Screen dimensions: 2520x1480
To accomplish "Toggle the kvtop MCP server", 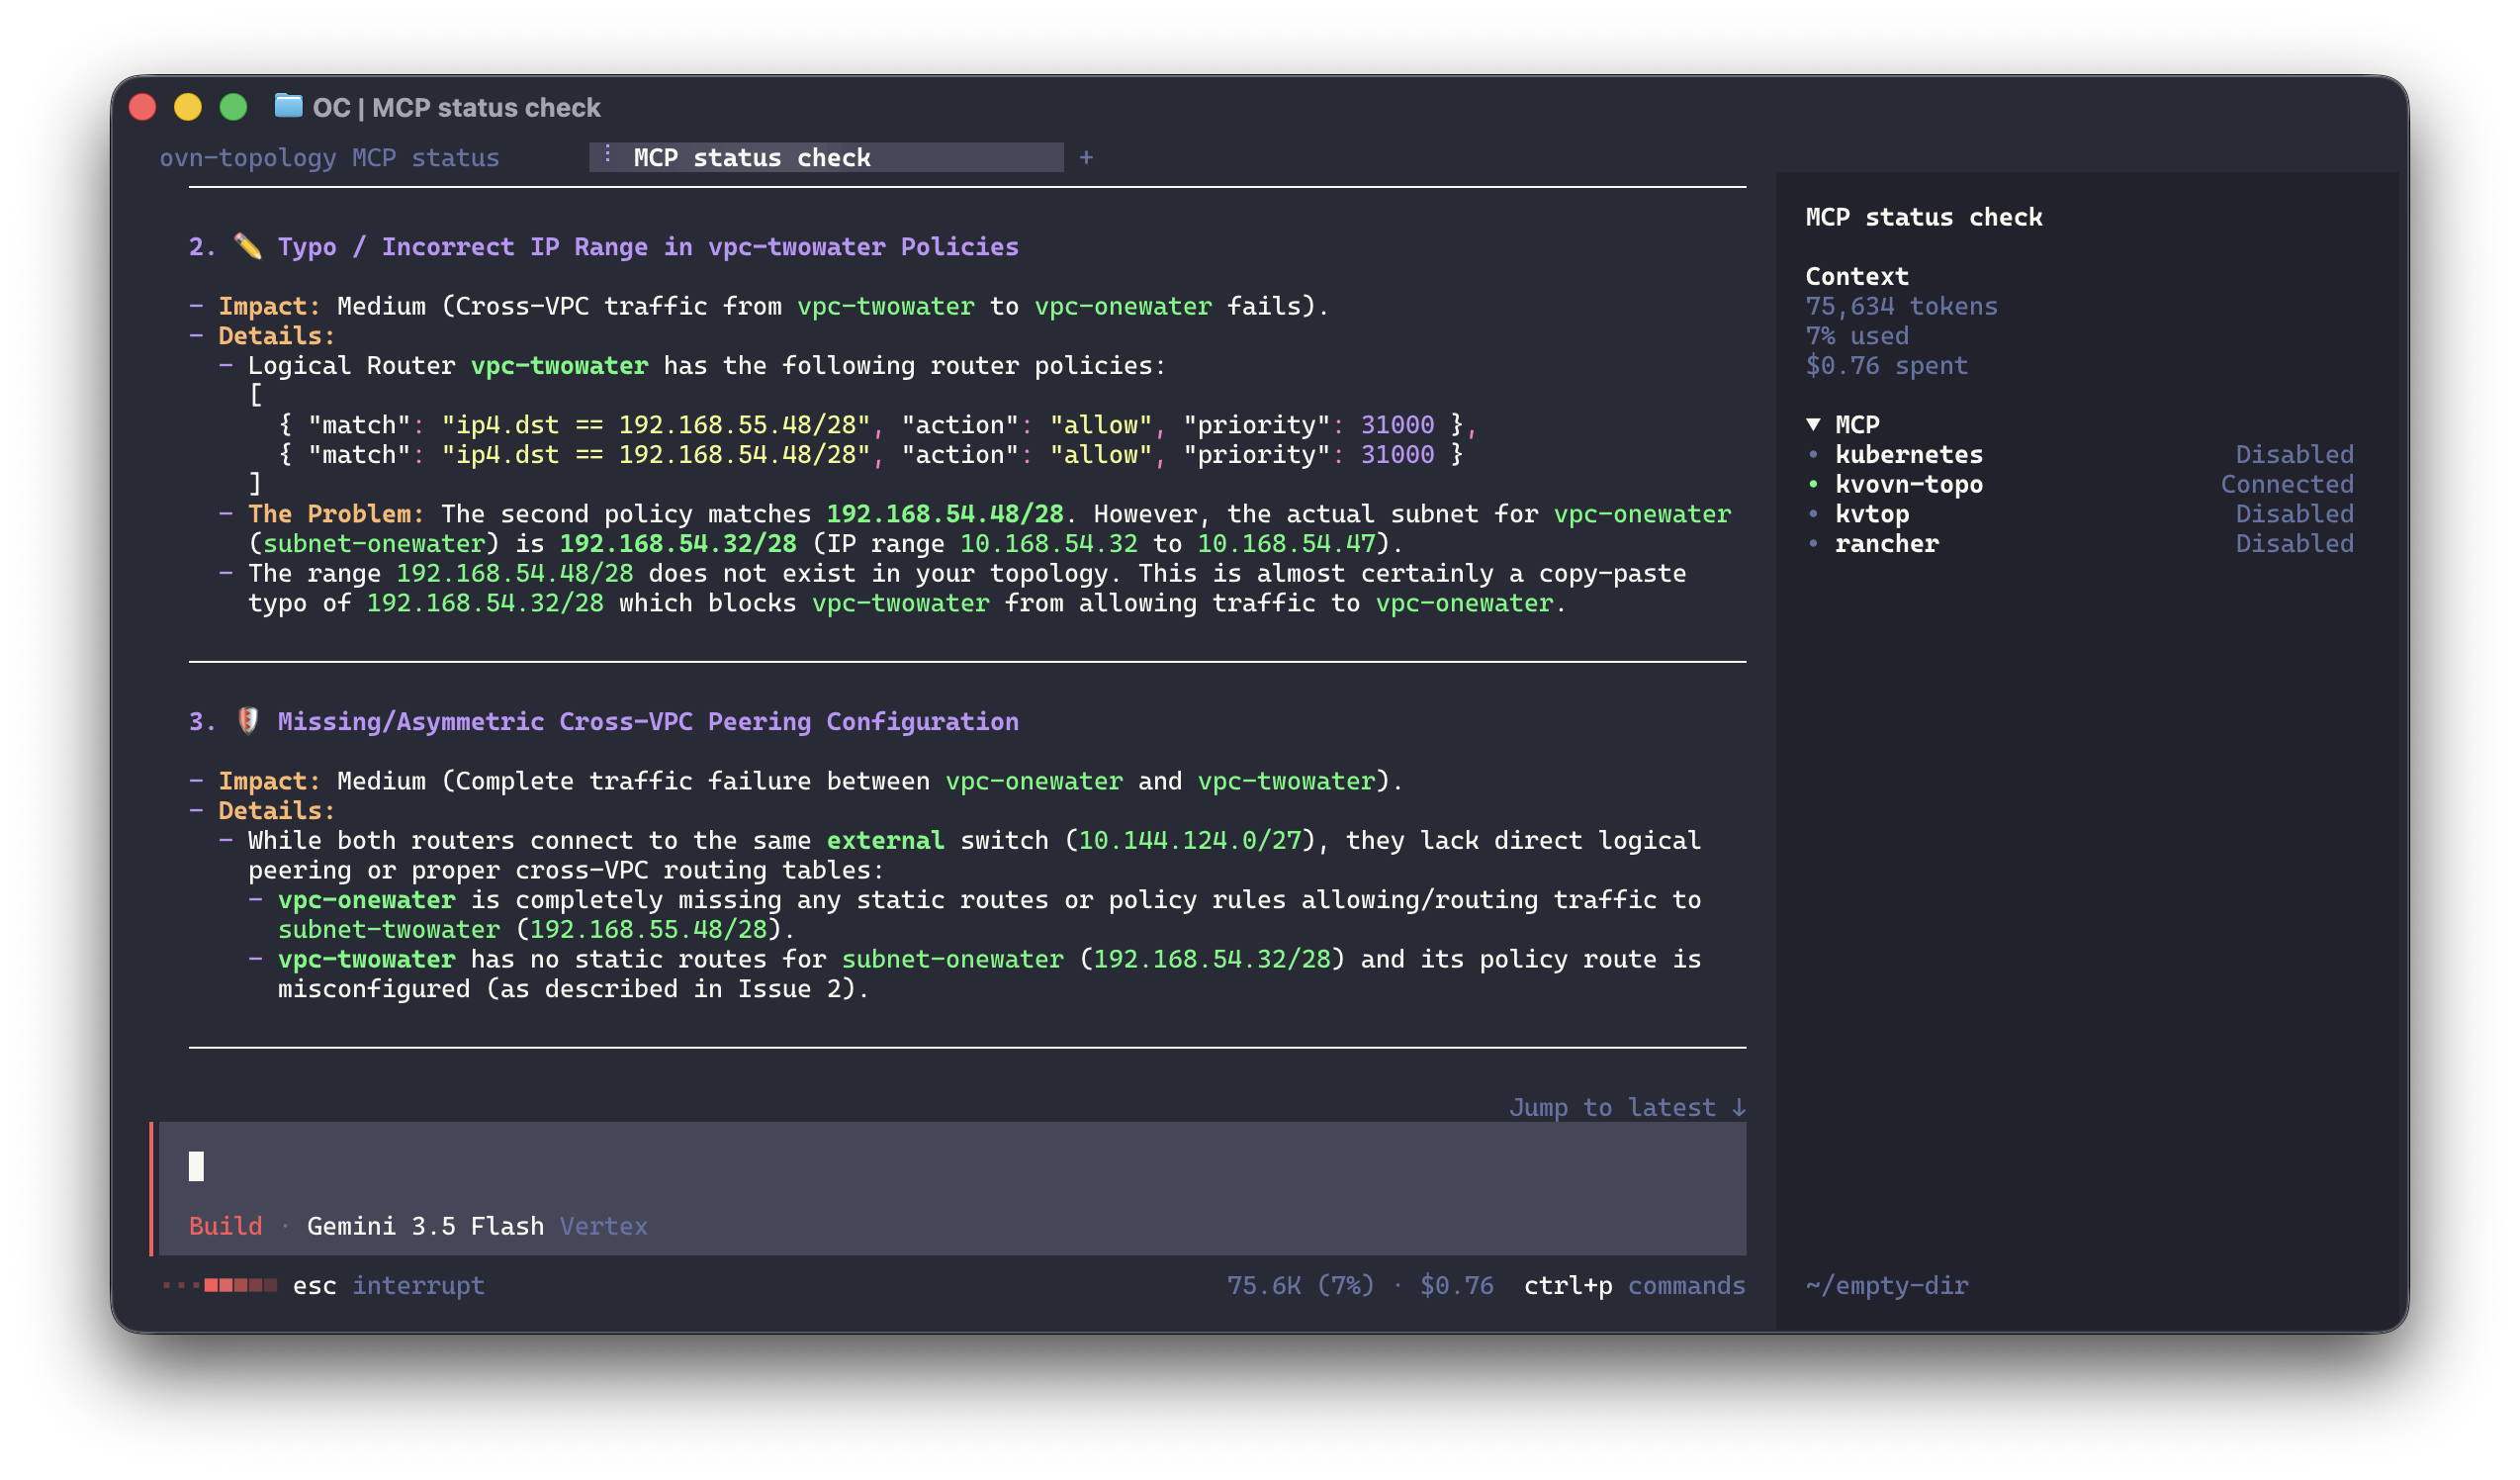I will [x=2079, y=514].
